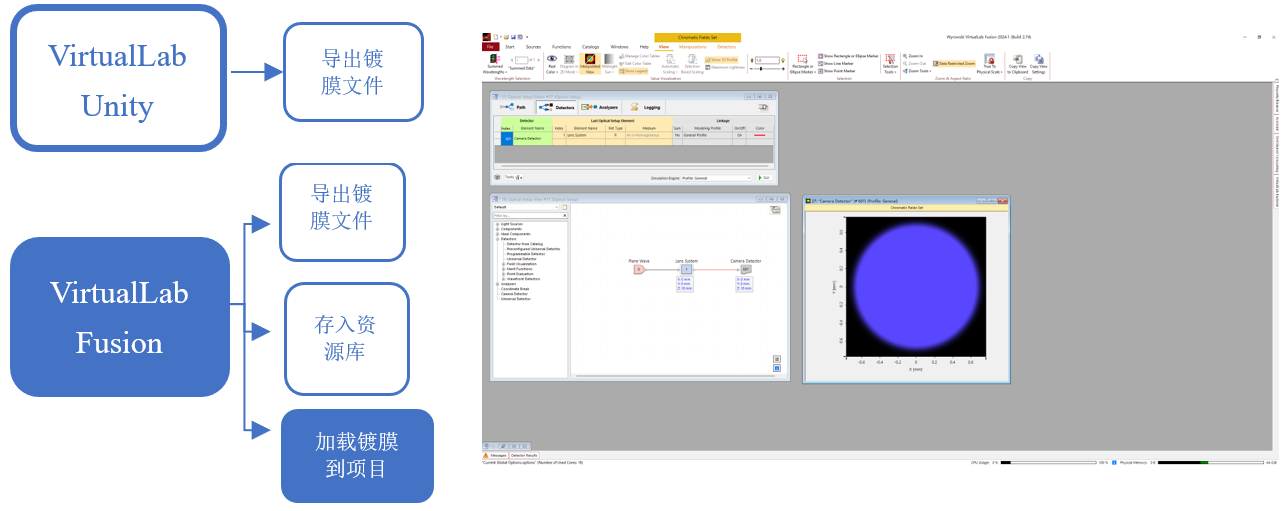Open the File ribbon tab

coord(489,47)
